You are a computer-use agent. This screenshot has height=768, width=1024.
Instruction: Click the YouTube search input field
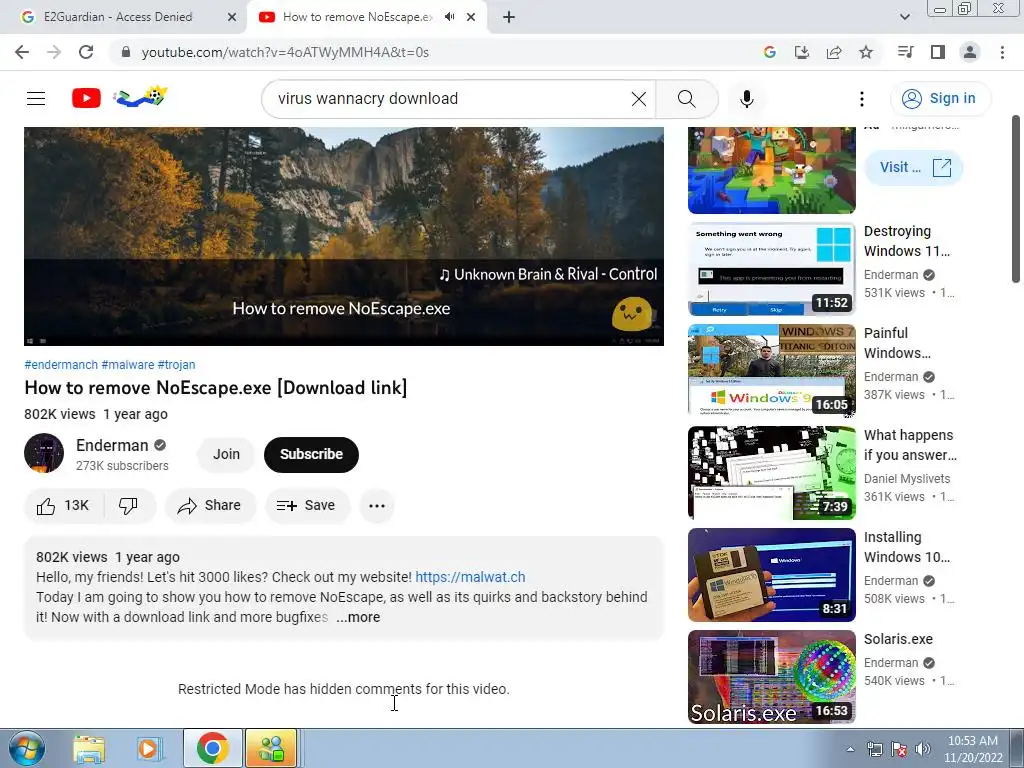tap(451, 99)
